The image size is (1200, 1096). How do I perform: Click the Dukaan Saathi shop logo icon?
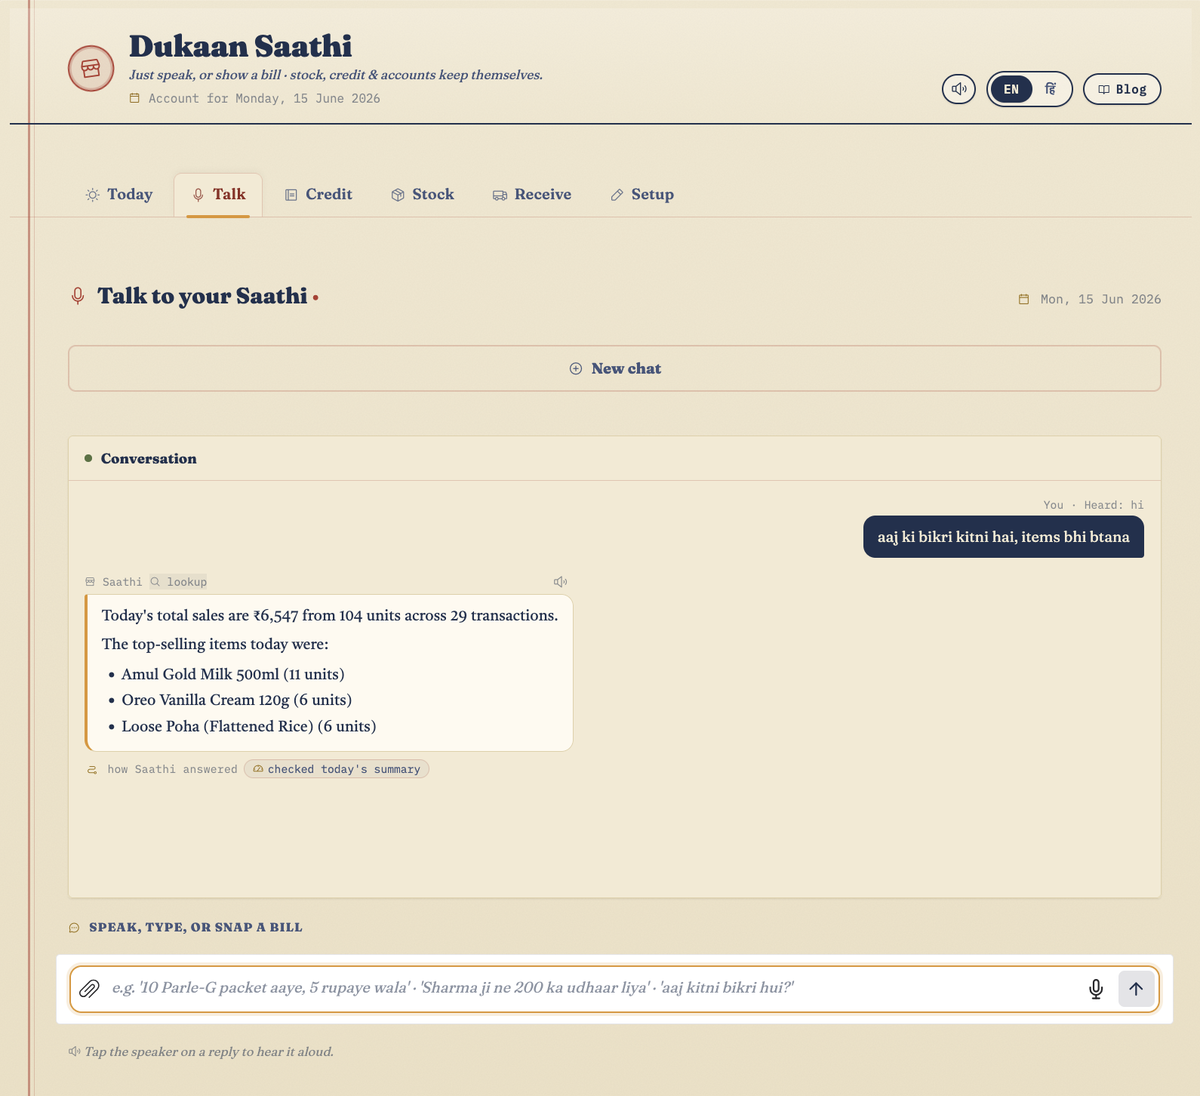[91, 68]
